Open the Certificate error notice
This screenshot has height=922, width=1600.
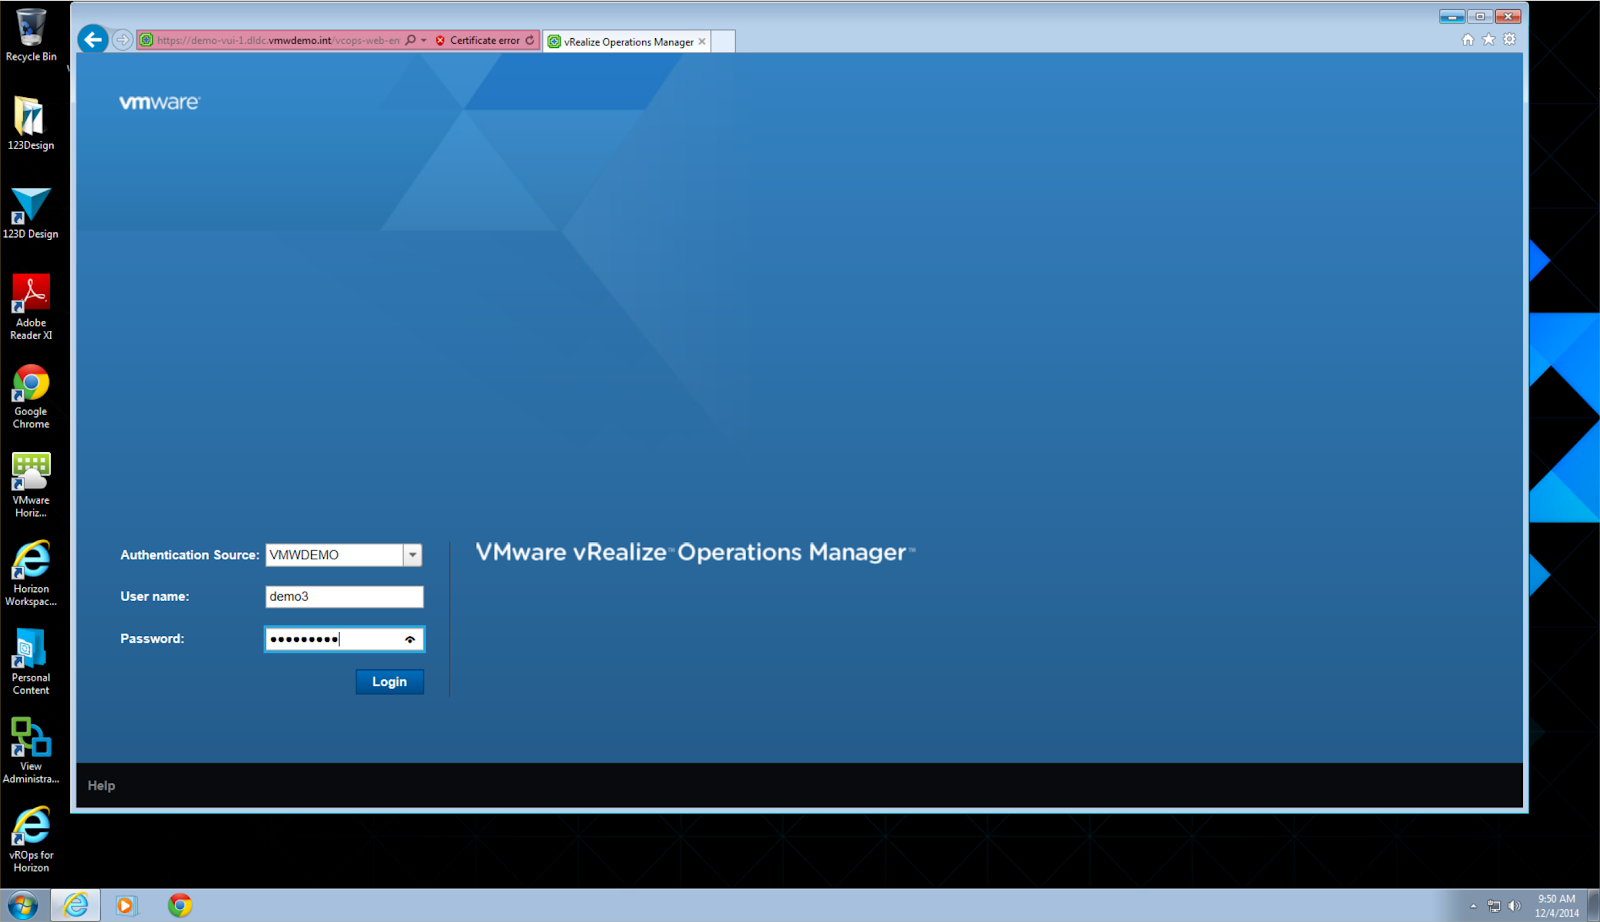pyautogui.click(x=477, y=41)
